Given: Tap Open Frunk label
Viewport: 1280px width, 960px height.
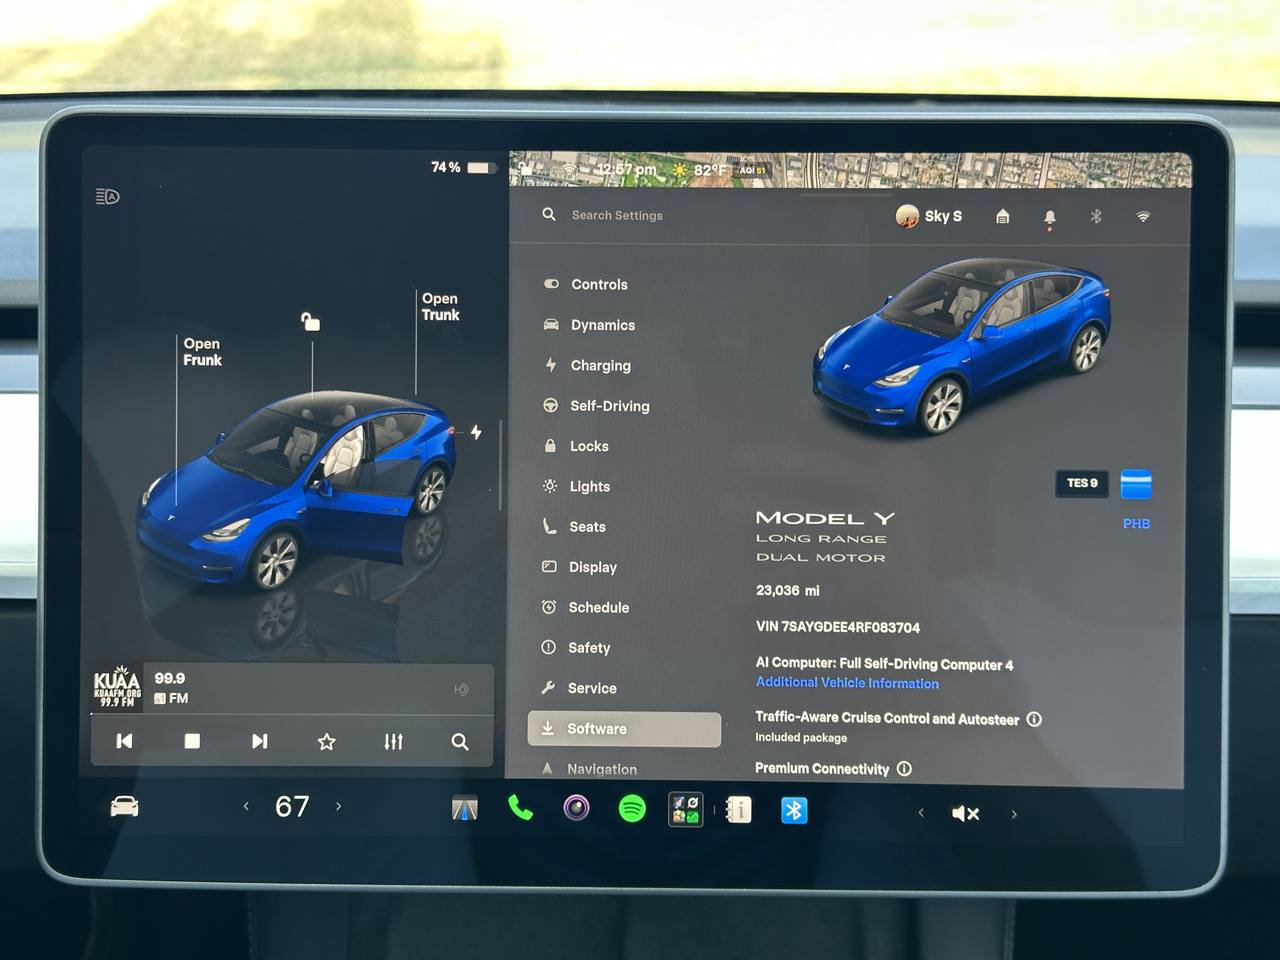Looking at the screenshot, I should [x=202, y=352].
